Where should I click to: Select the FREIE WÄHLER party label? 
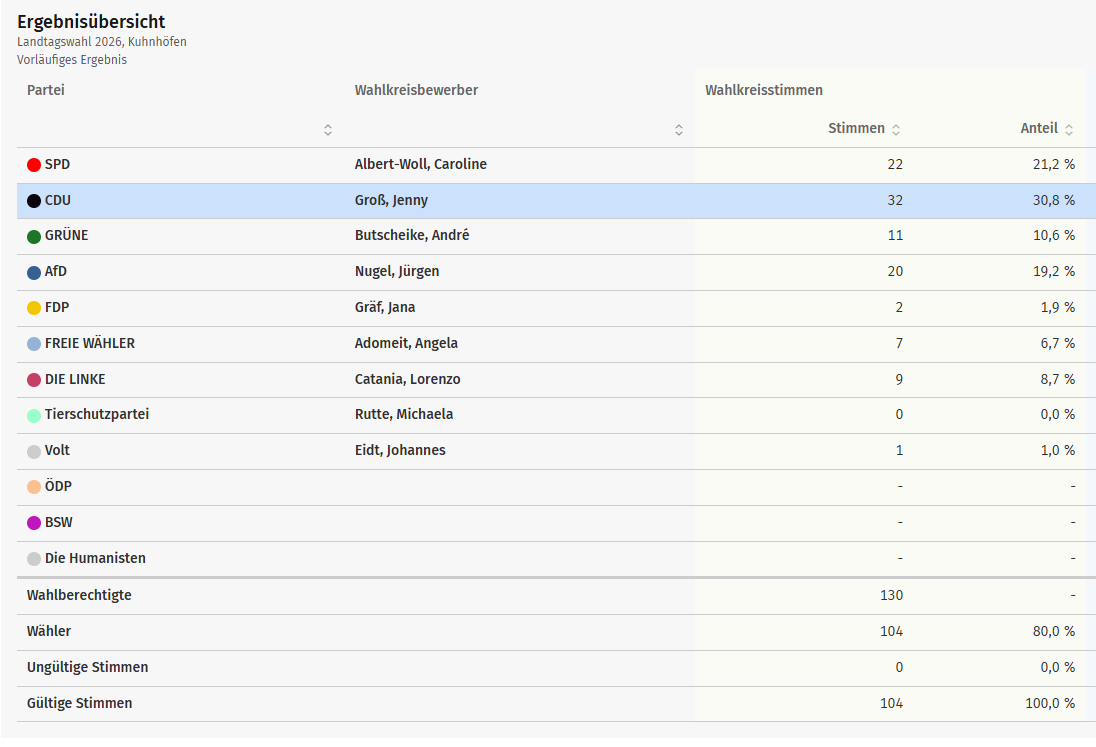pos(90,343)
